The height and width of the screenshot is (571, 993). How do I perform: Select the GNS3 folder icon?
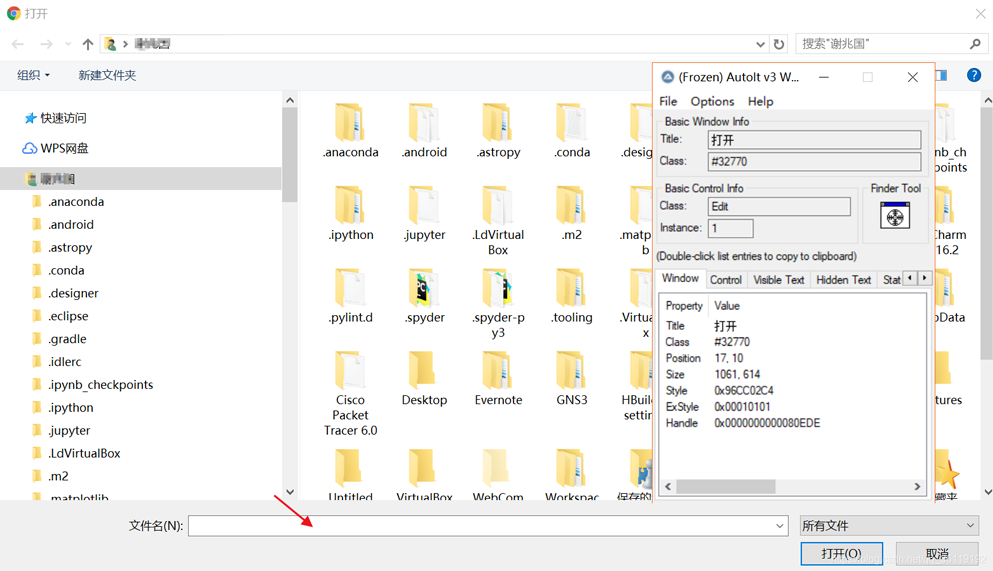pyautogui.click(x=571, y=371)
